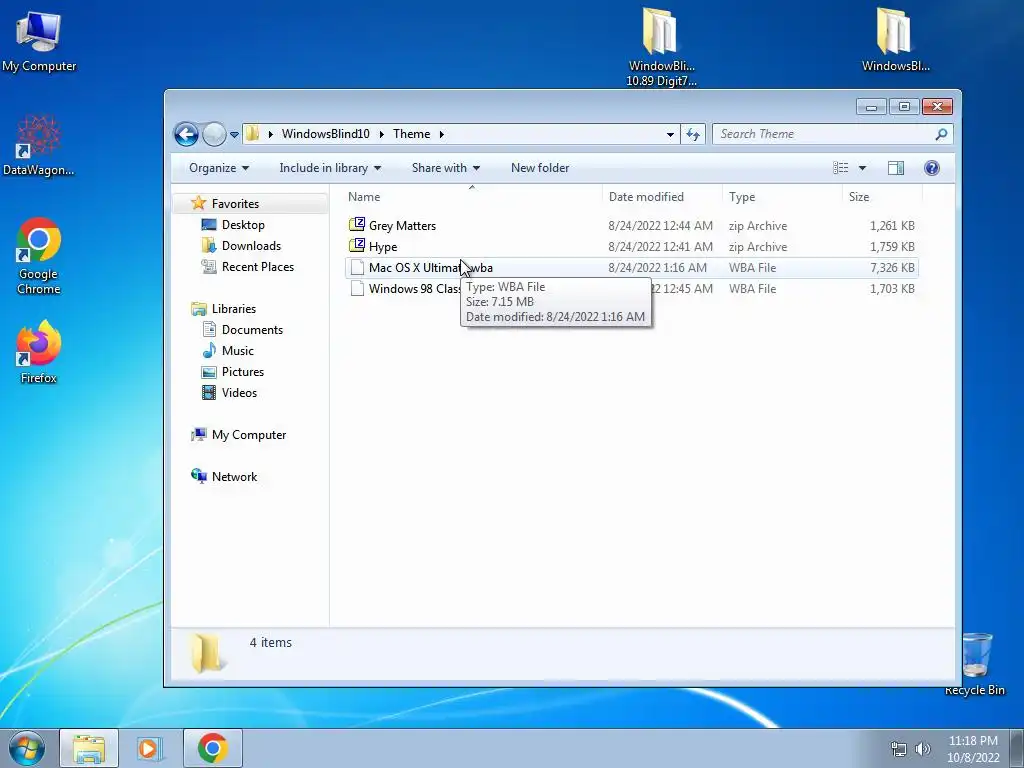Select the Hype zip archive icon
Screen dimensions: 1024x768
tap(357, 246)
